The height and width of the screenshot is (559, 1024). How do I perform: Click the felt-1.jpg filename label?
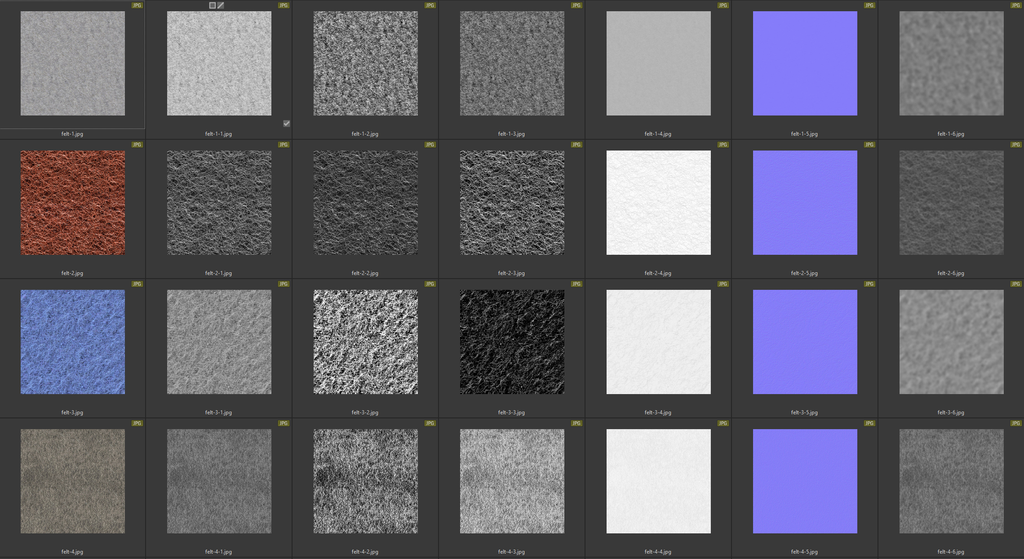click(73, 133)
